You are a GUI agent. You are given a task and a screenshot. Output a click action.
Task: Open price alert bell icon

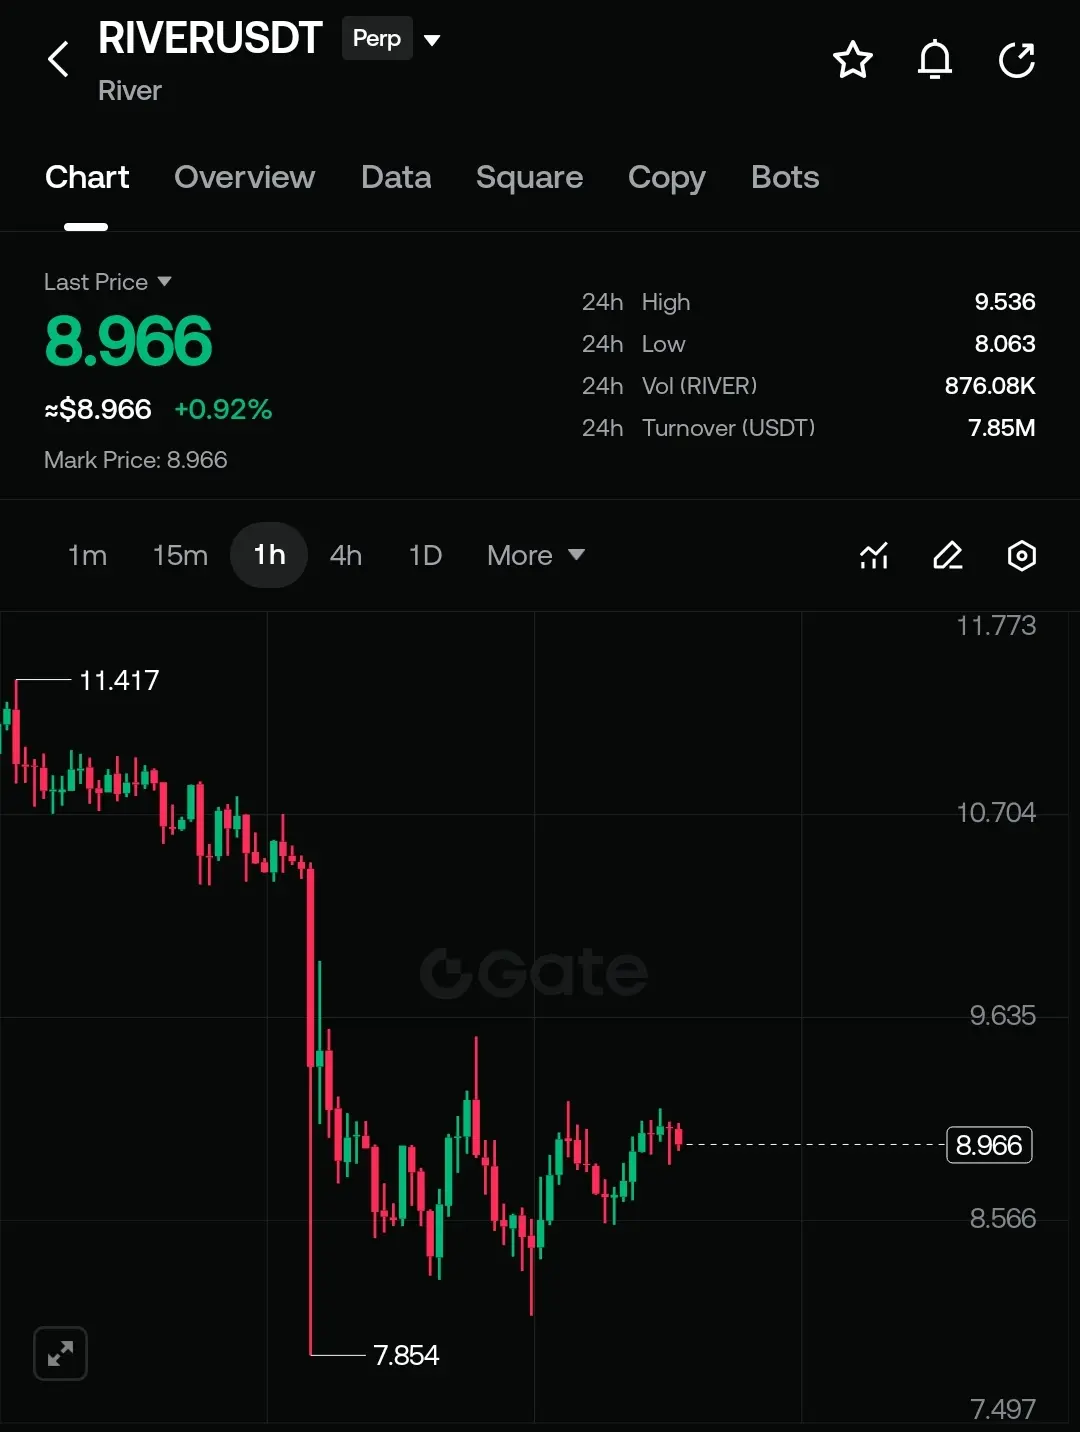pos(935,60)
